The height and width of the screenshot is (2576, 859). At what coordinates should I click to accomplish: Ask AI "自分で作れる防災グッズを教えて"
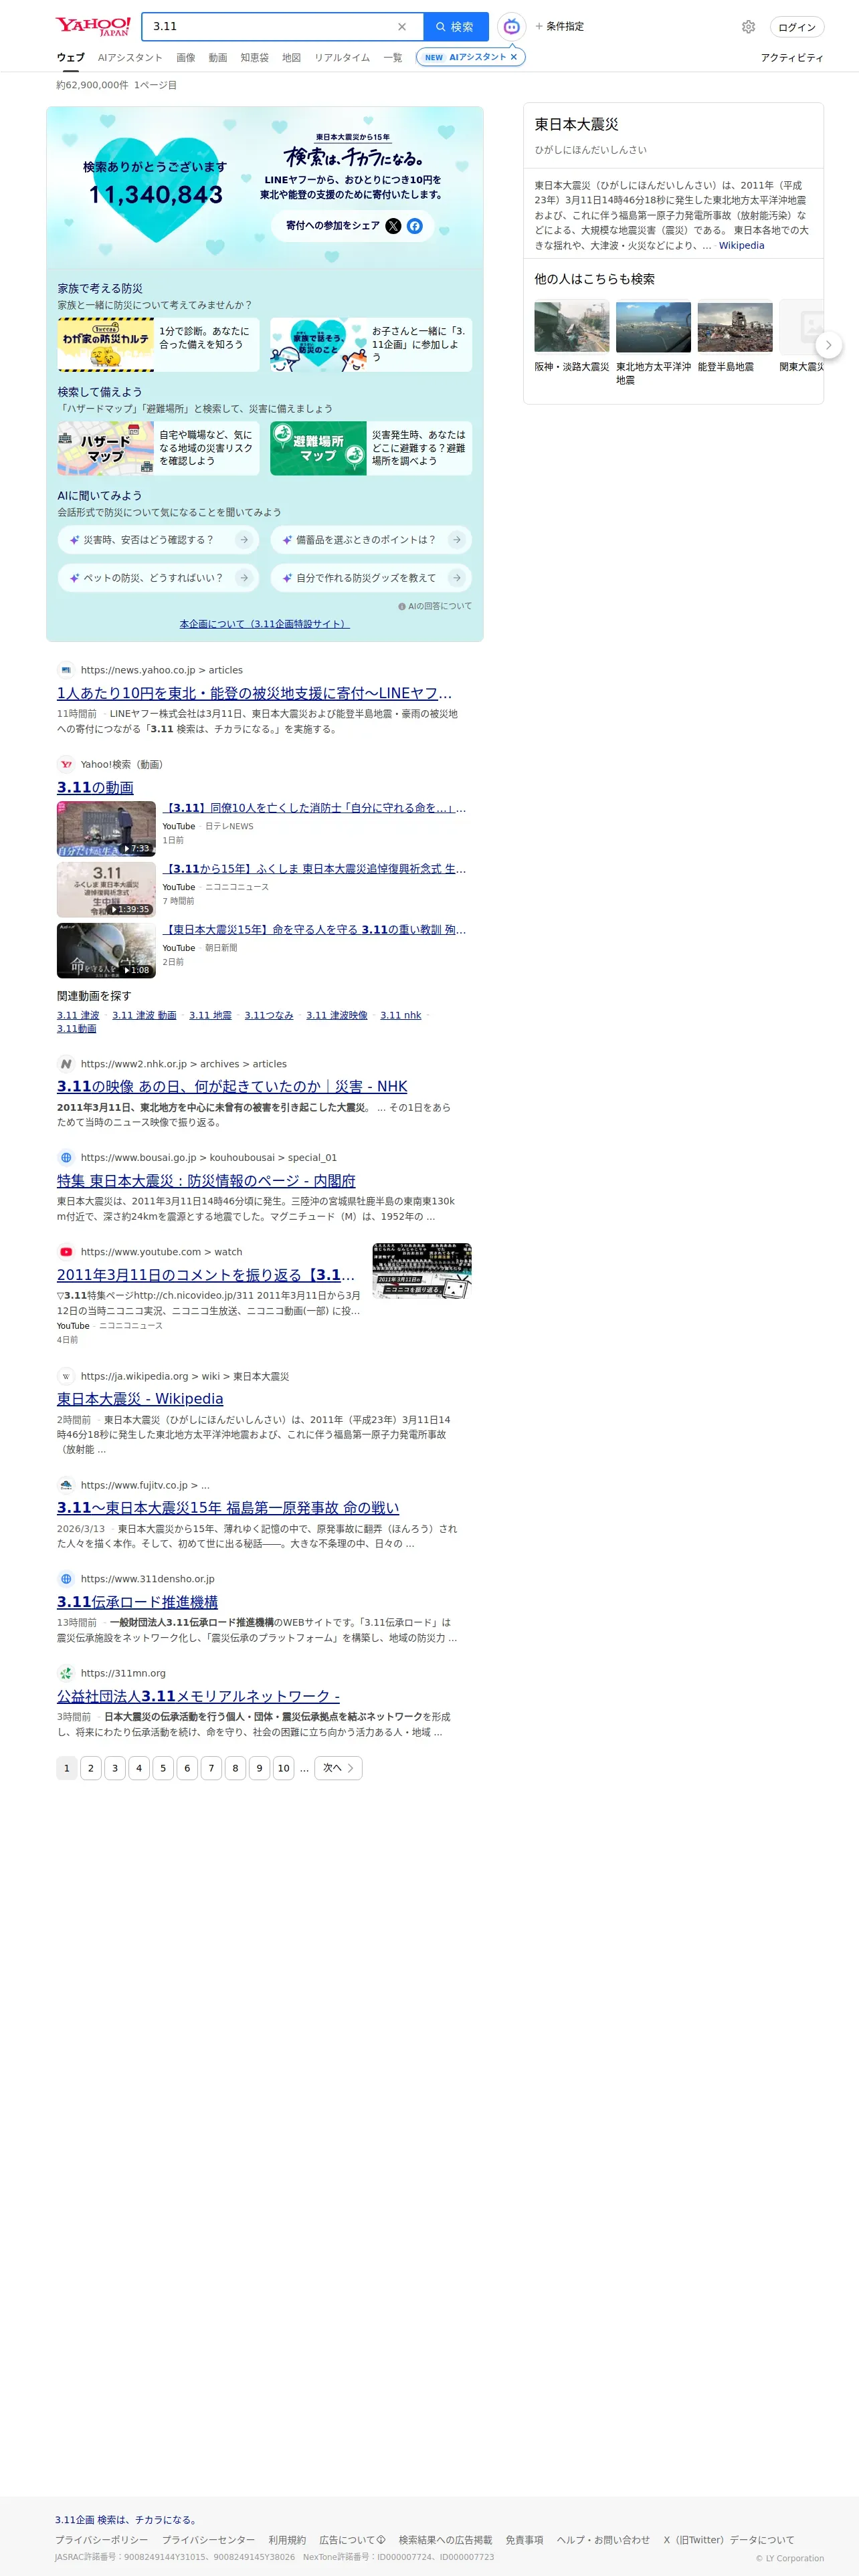point(371,578)
